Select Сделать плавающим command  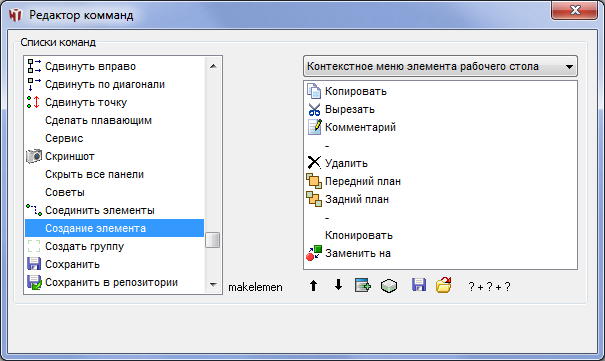coord(98,120)
